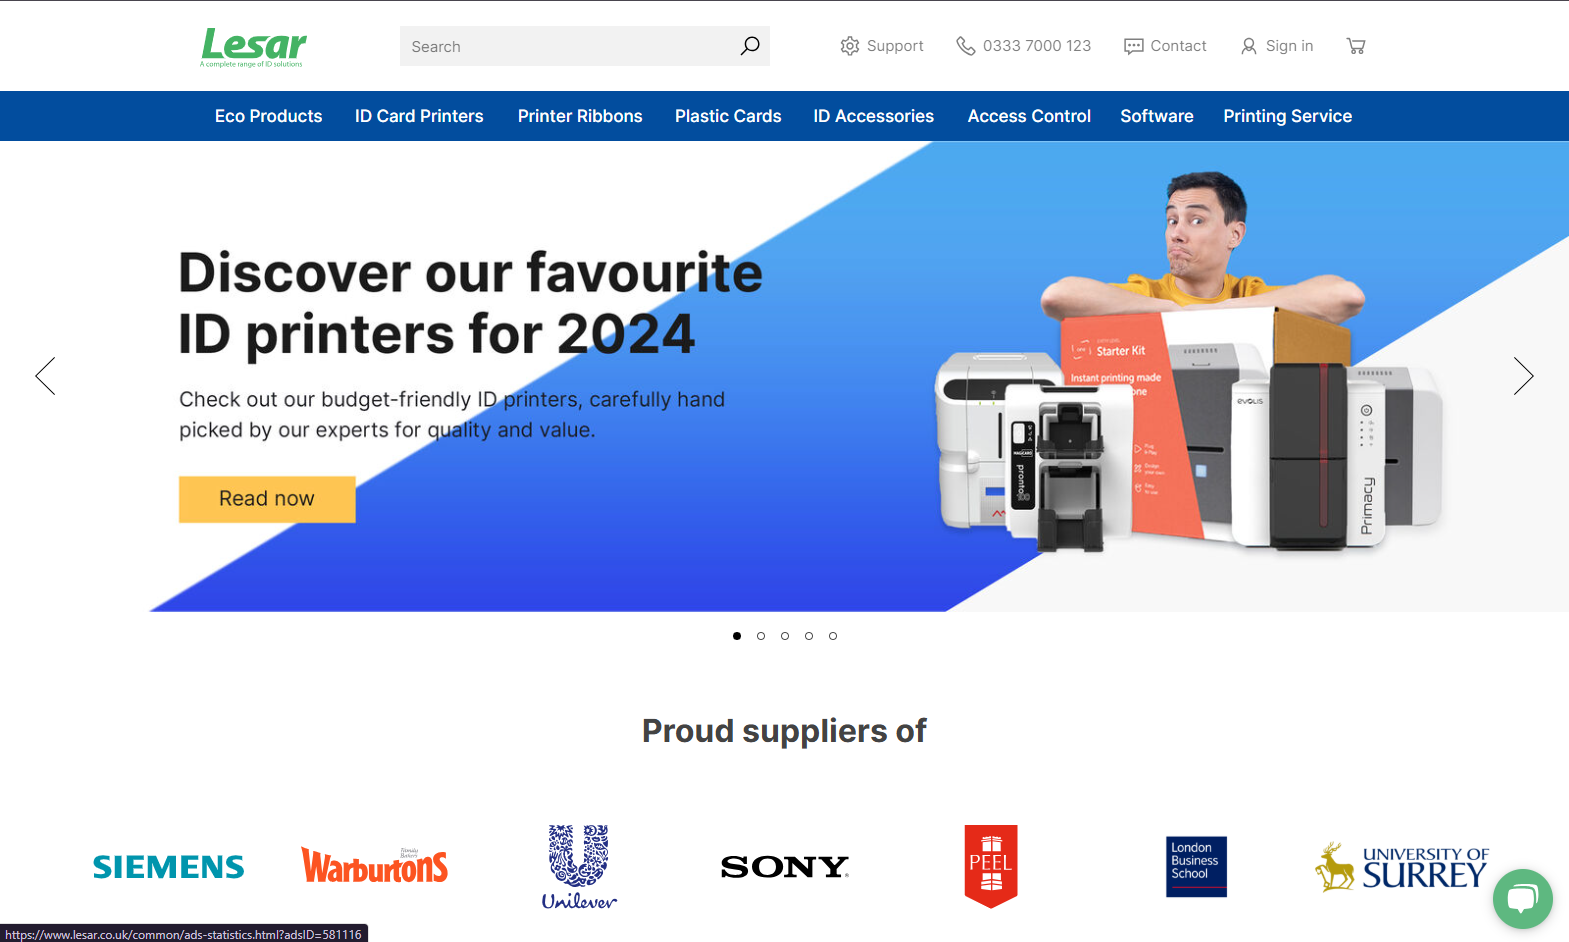Select the third carousel dot
Screen dimensions: 1569x942
point(785,636)
